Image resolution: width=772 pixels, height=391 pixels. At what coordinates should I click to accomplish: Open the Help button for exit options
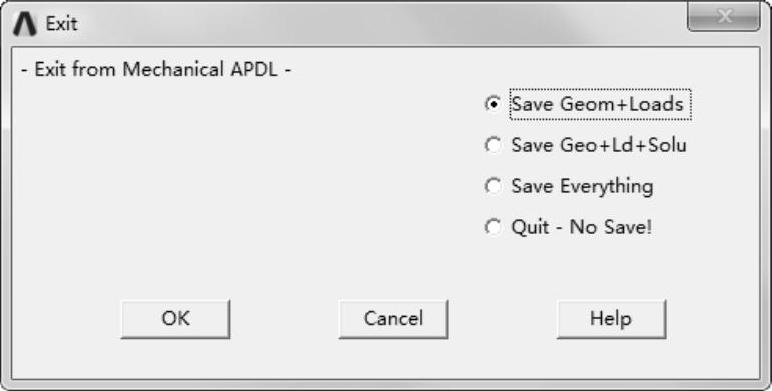[x=611, y=319]
